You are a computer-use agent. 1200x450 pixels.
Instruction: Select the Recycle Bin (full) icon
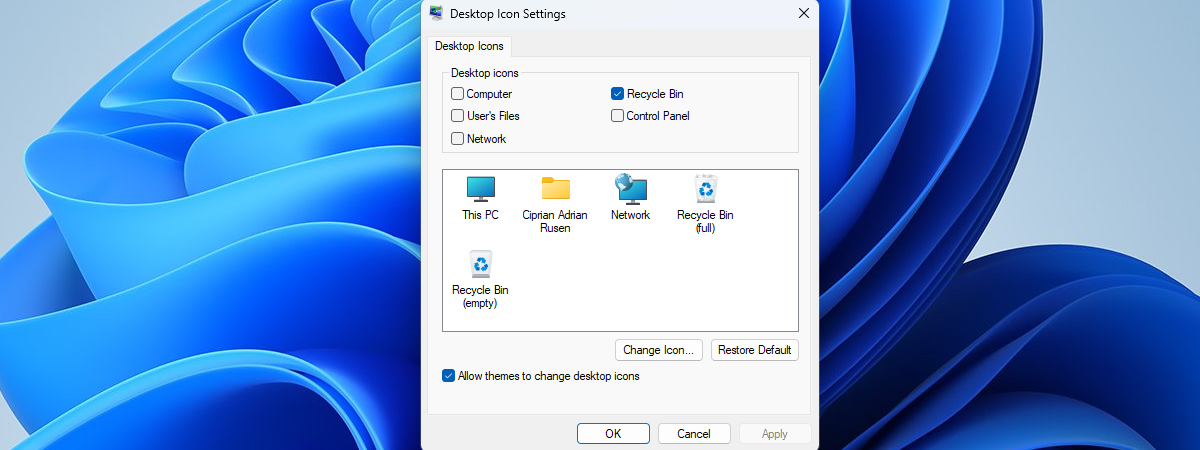coord(705,204)
